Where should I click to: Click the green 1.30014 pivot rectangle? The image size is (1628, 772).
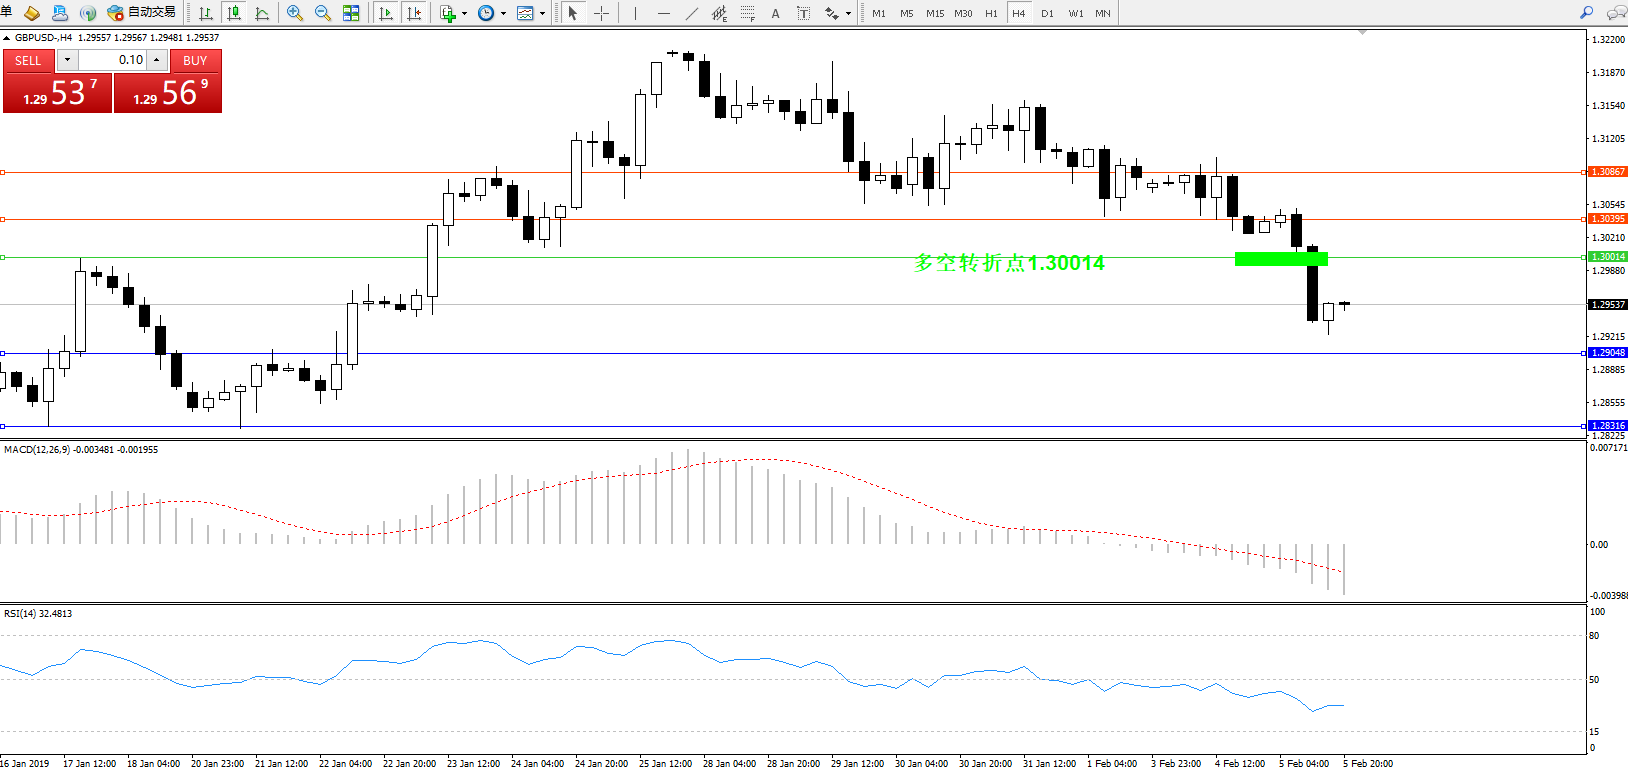1281,258
